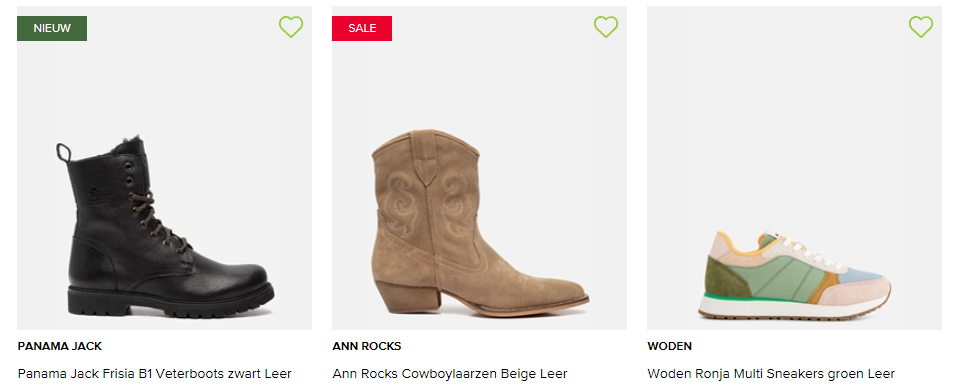Click the pull loop on the black boot
Image resolution: width=954 pixels, height=386 pixels.
point(64,152)
